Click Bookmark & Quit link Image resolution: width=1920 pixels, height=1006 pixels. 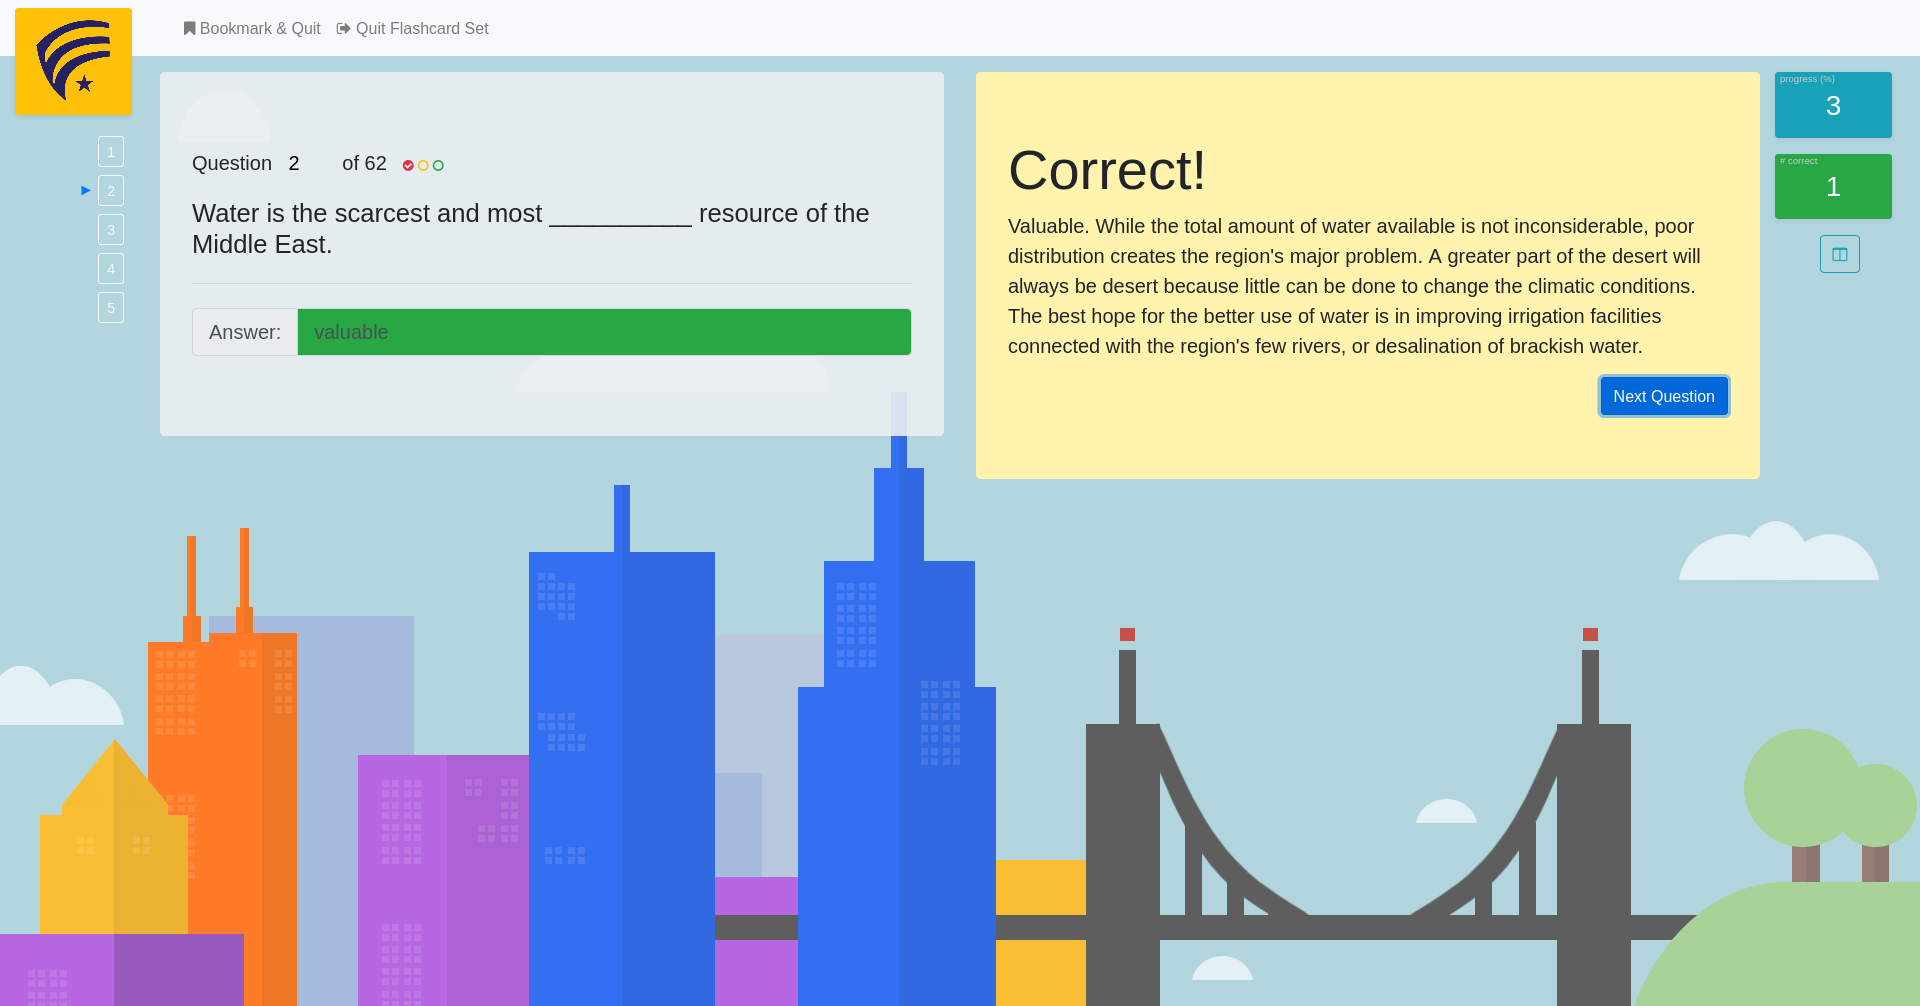coord(252,28)
